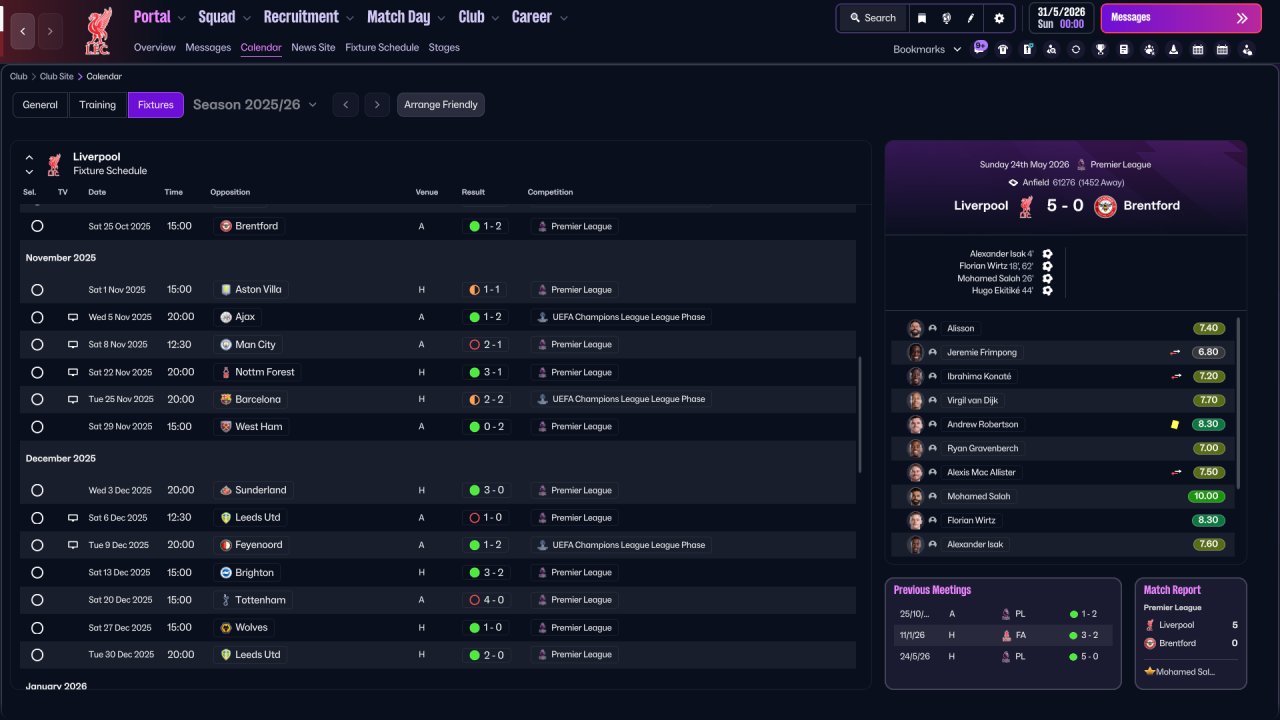The image size is (1280, 720).
Task: Select the Aston Villa fixture radio button
Action: (x=37, y=290)
